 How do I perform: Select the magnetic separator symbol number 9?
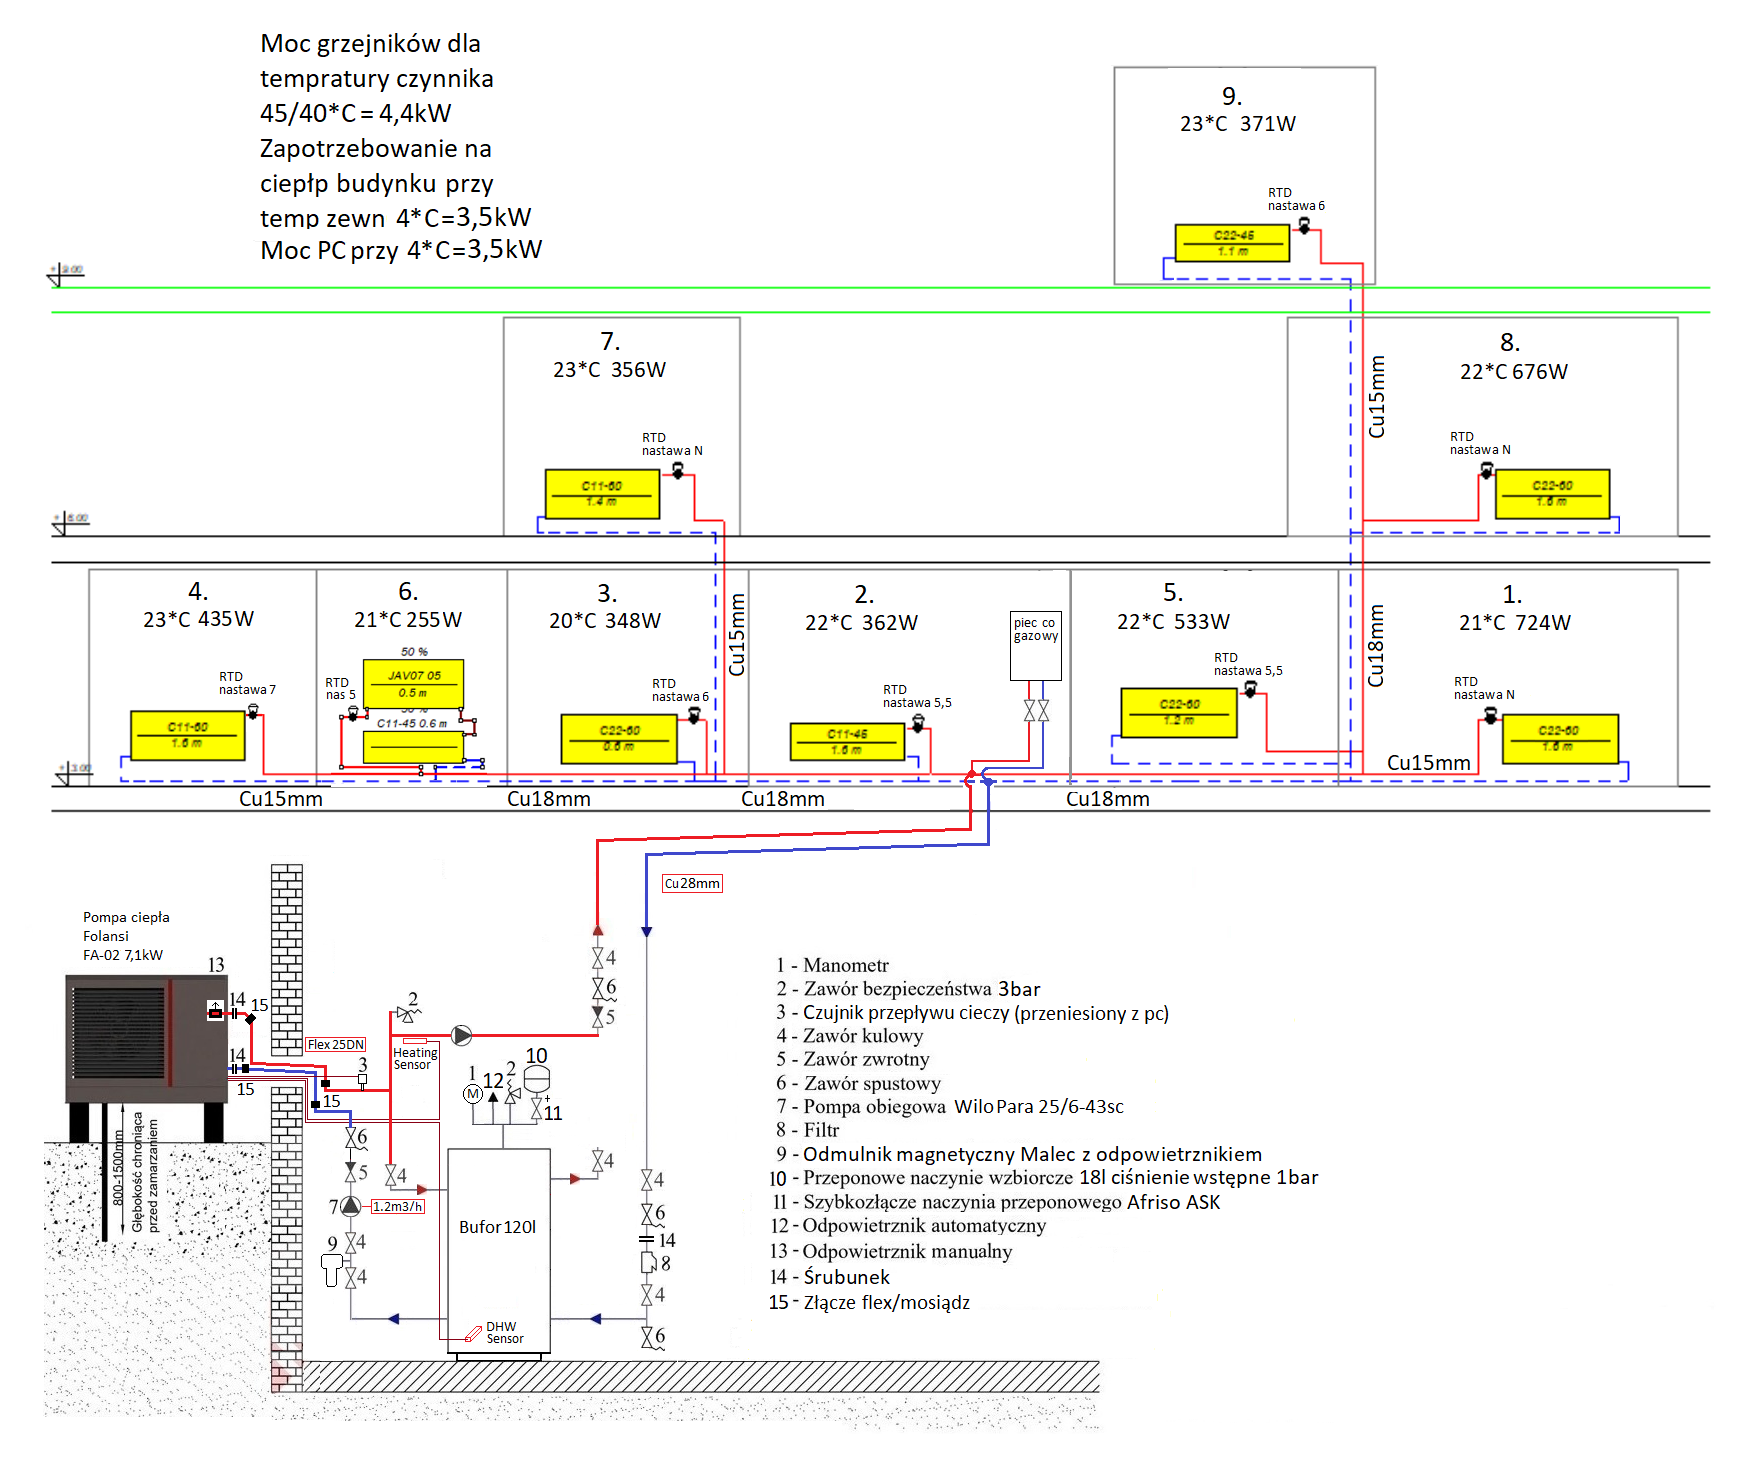pyautogui.click(x=332, y=1270)
